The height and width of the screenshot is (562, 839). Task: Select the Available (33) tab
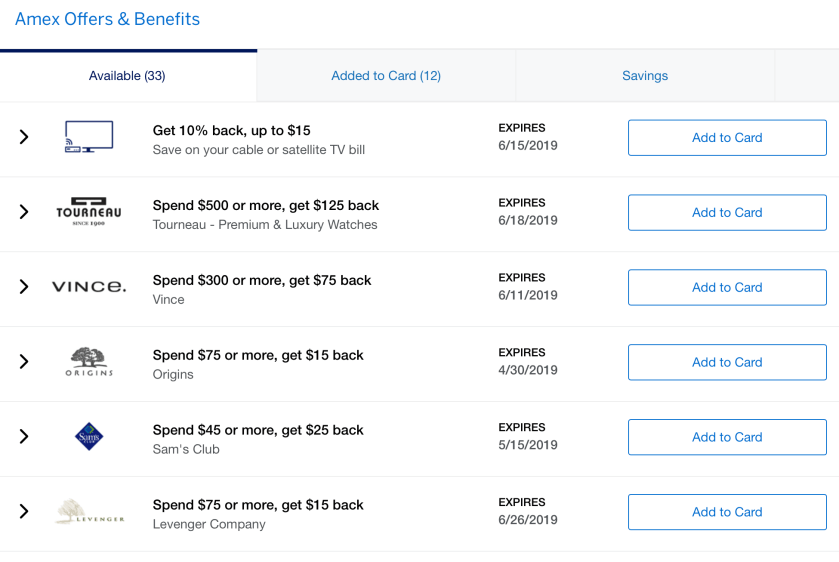[127, 76]
